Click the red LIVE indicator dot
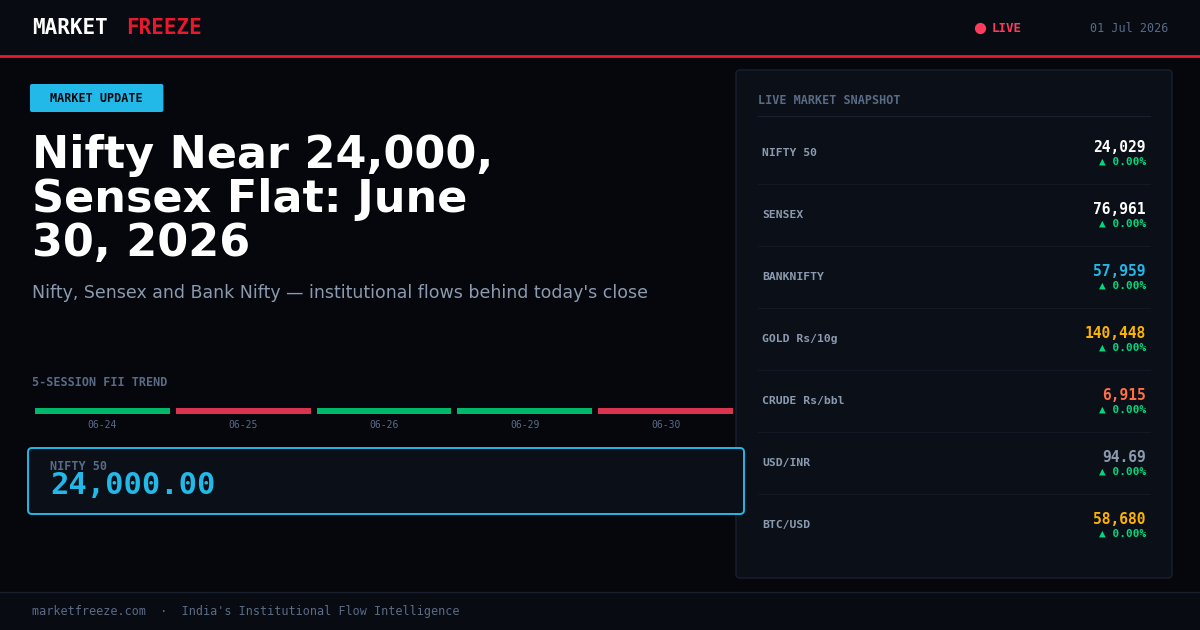Screen dimensions: 1200x630 pyautogui.click(x=980, y=28)
